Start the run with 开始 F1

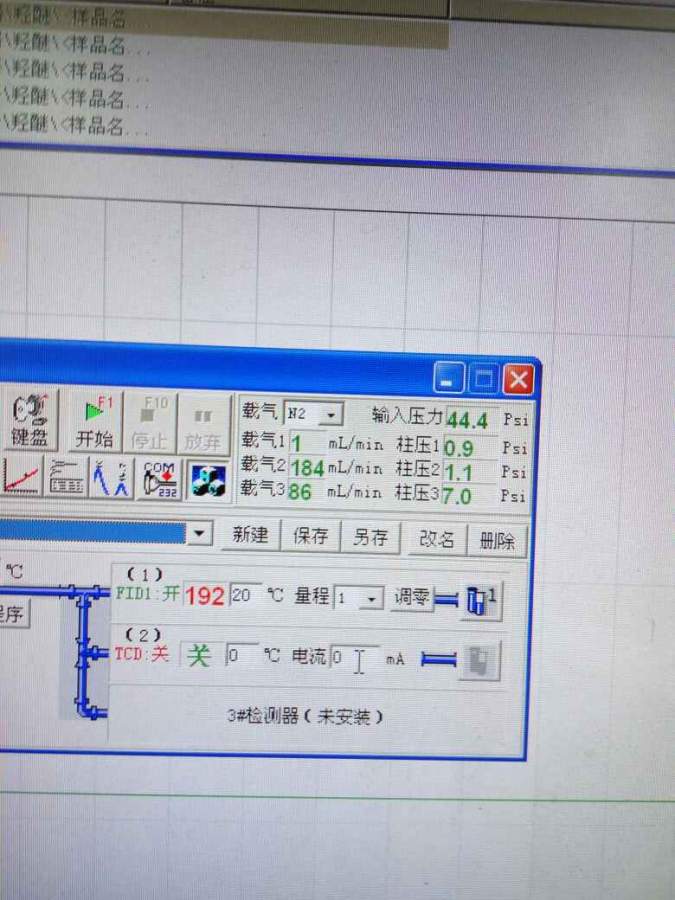[94, 422]
